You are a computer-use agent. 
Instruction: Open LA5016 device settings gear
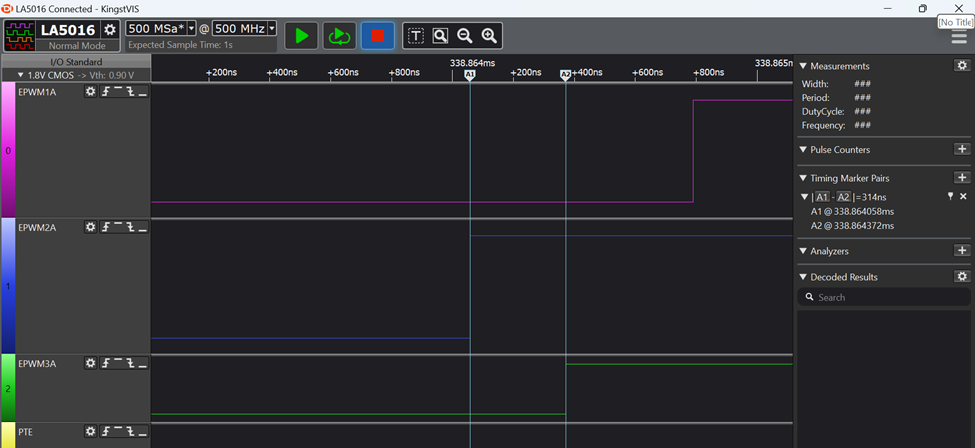pos(110,29)
